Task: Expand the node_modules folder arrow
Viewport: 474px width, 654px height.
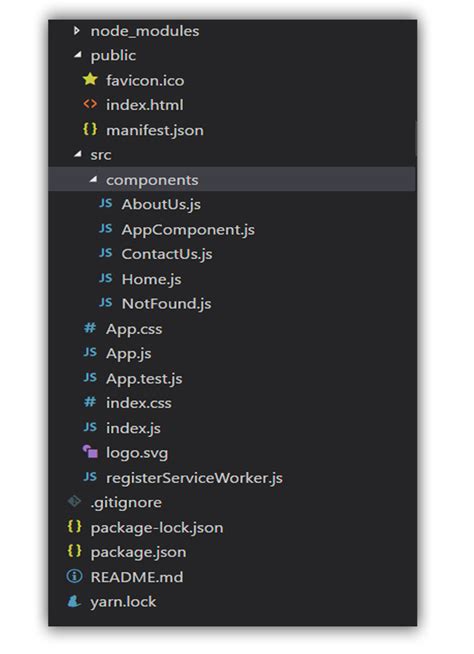Action: pos(76,30)
